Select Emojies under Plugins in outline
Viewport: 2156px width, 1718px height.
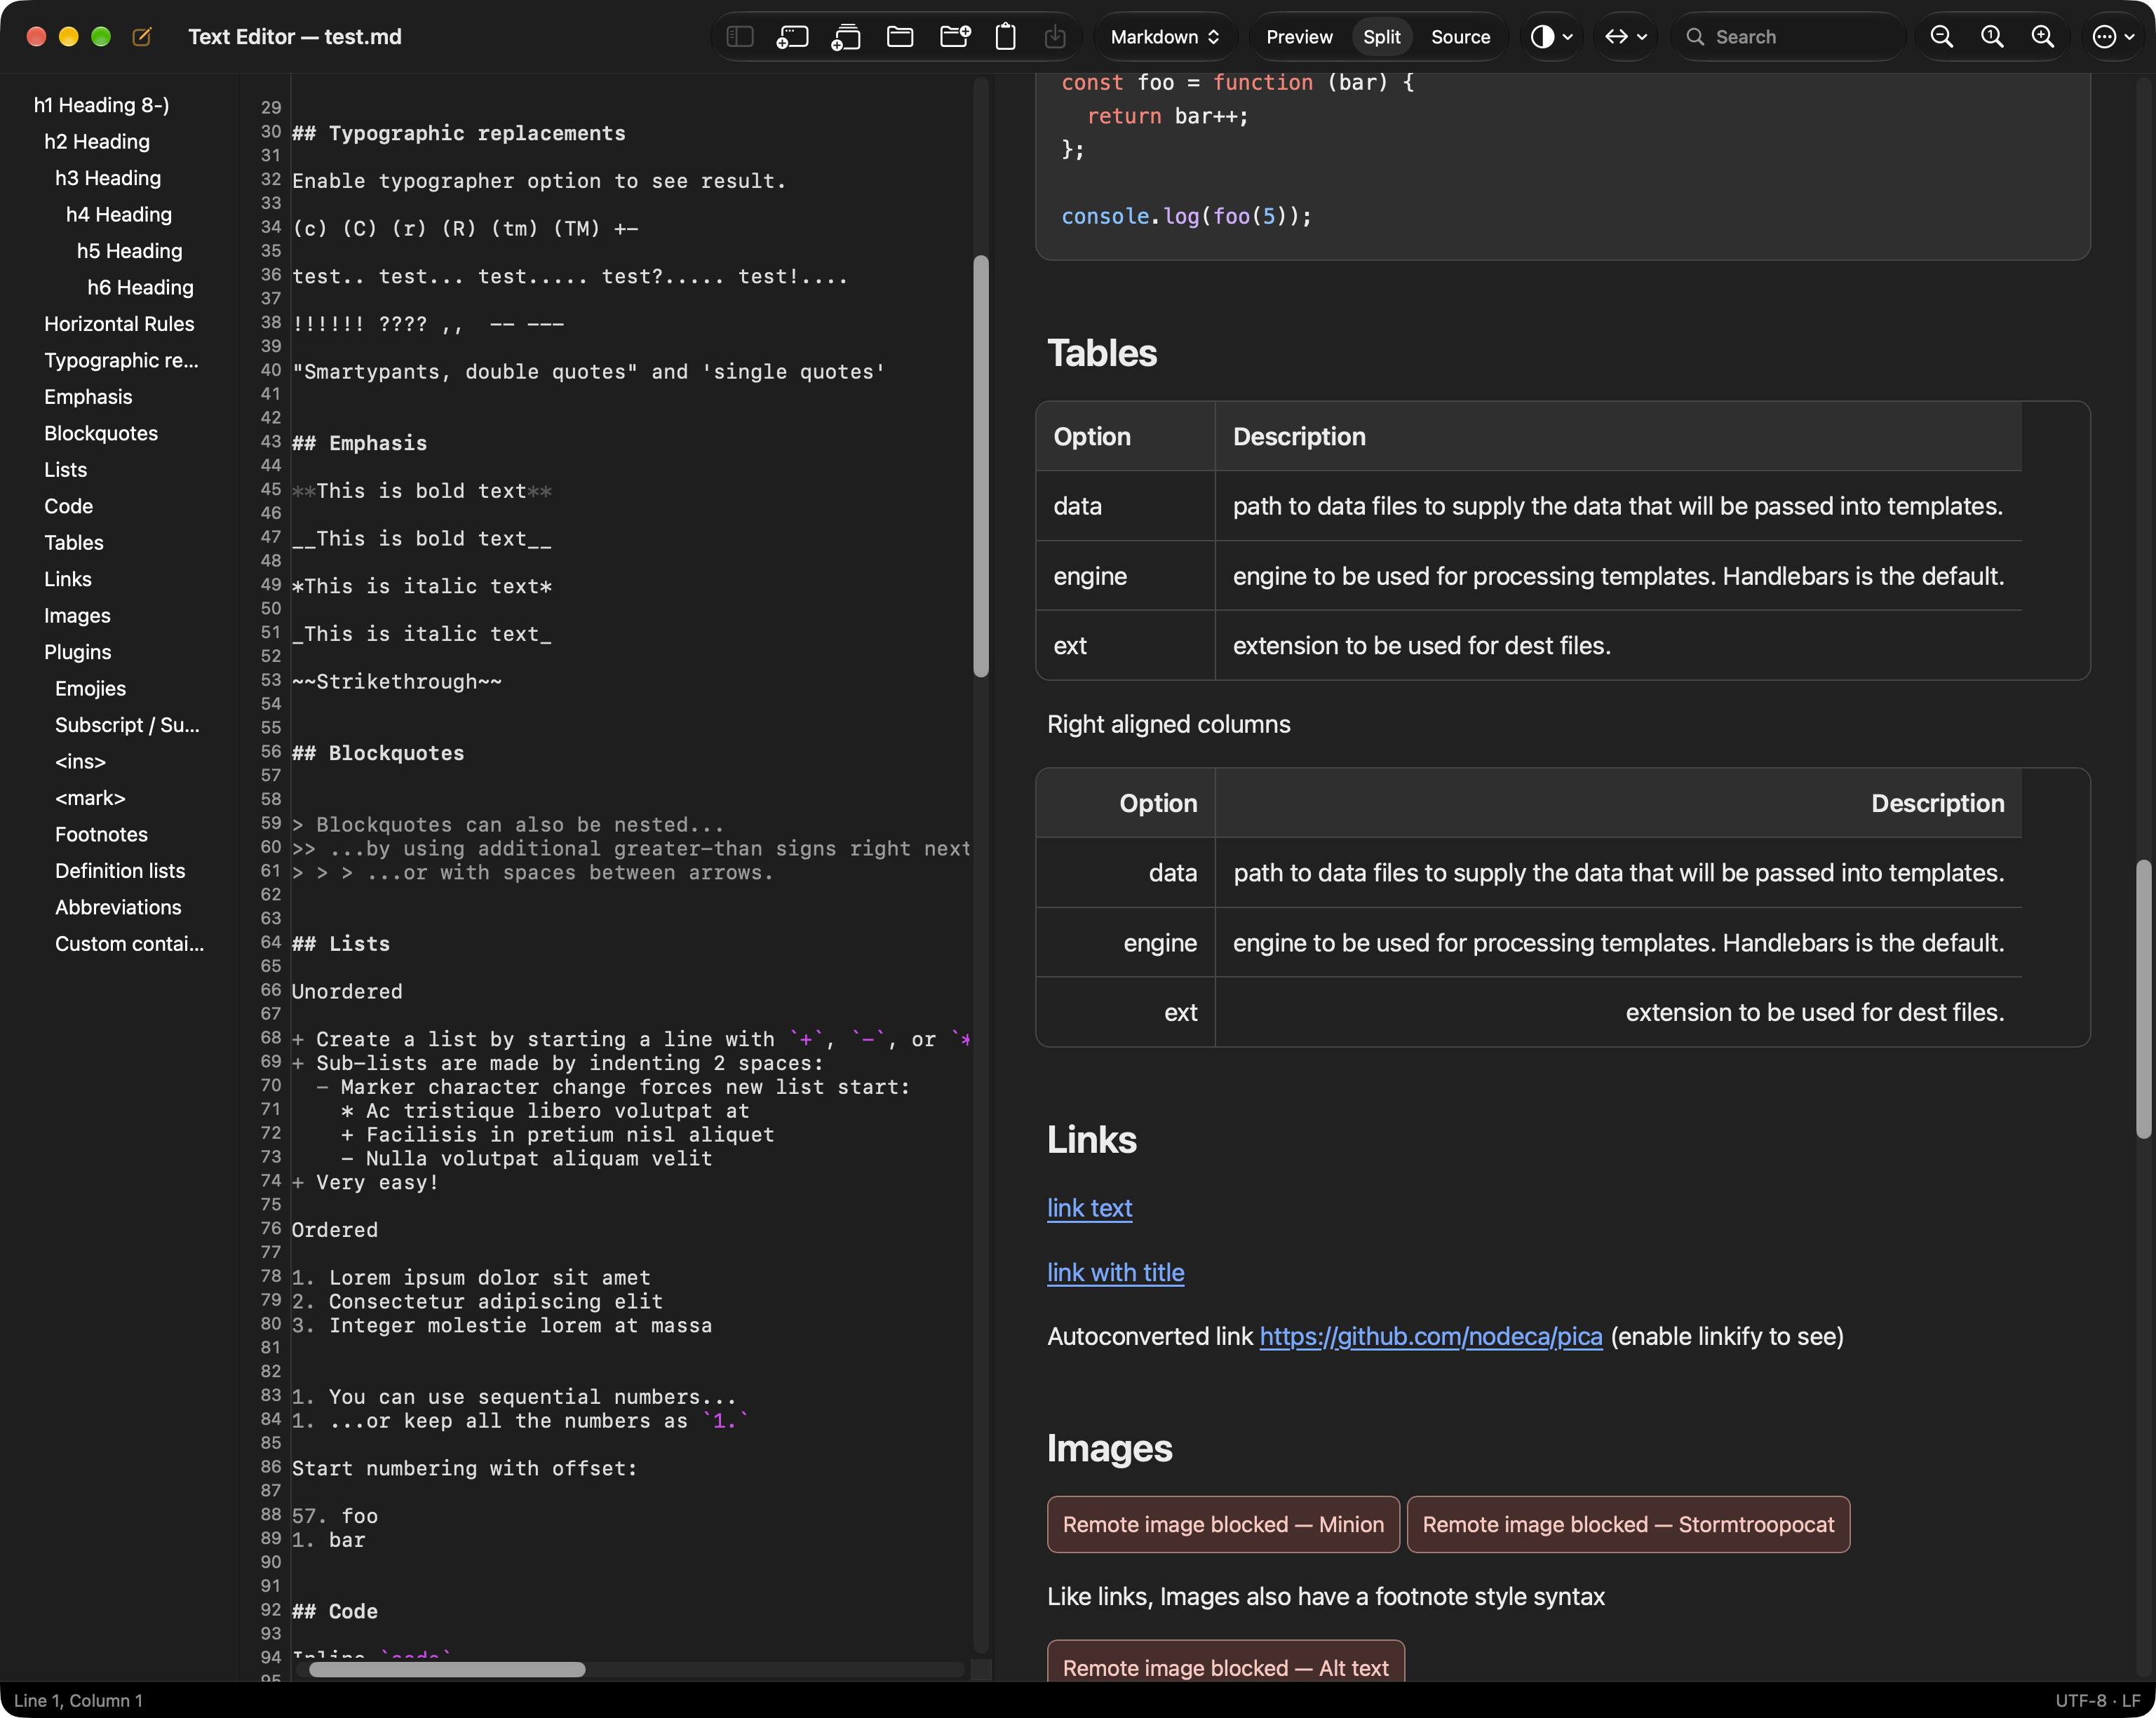click(90, 689)
